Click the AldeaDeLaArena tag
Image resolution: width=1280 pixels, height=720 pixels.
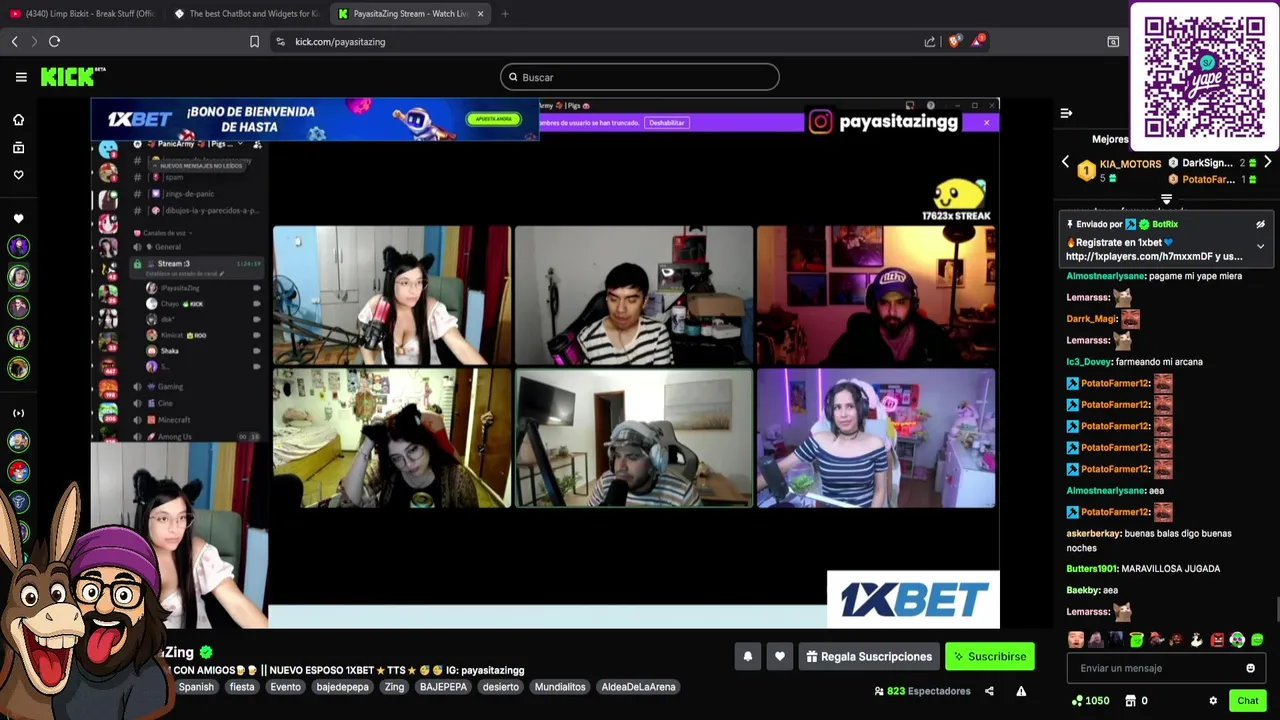639,687
